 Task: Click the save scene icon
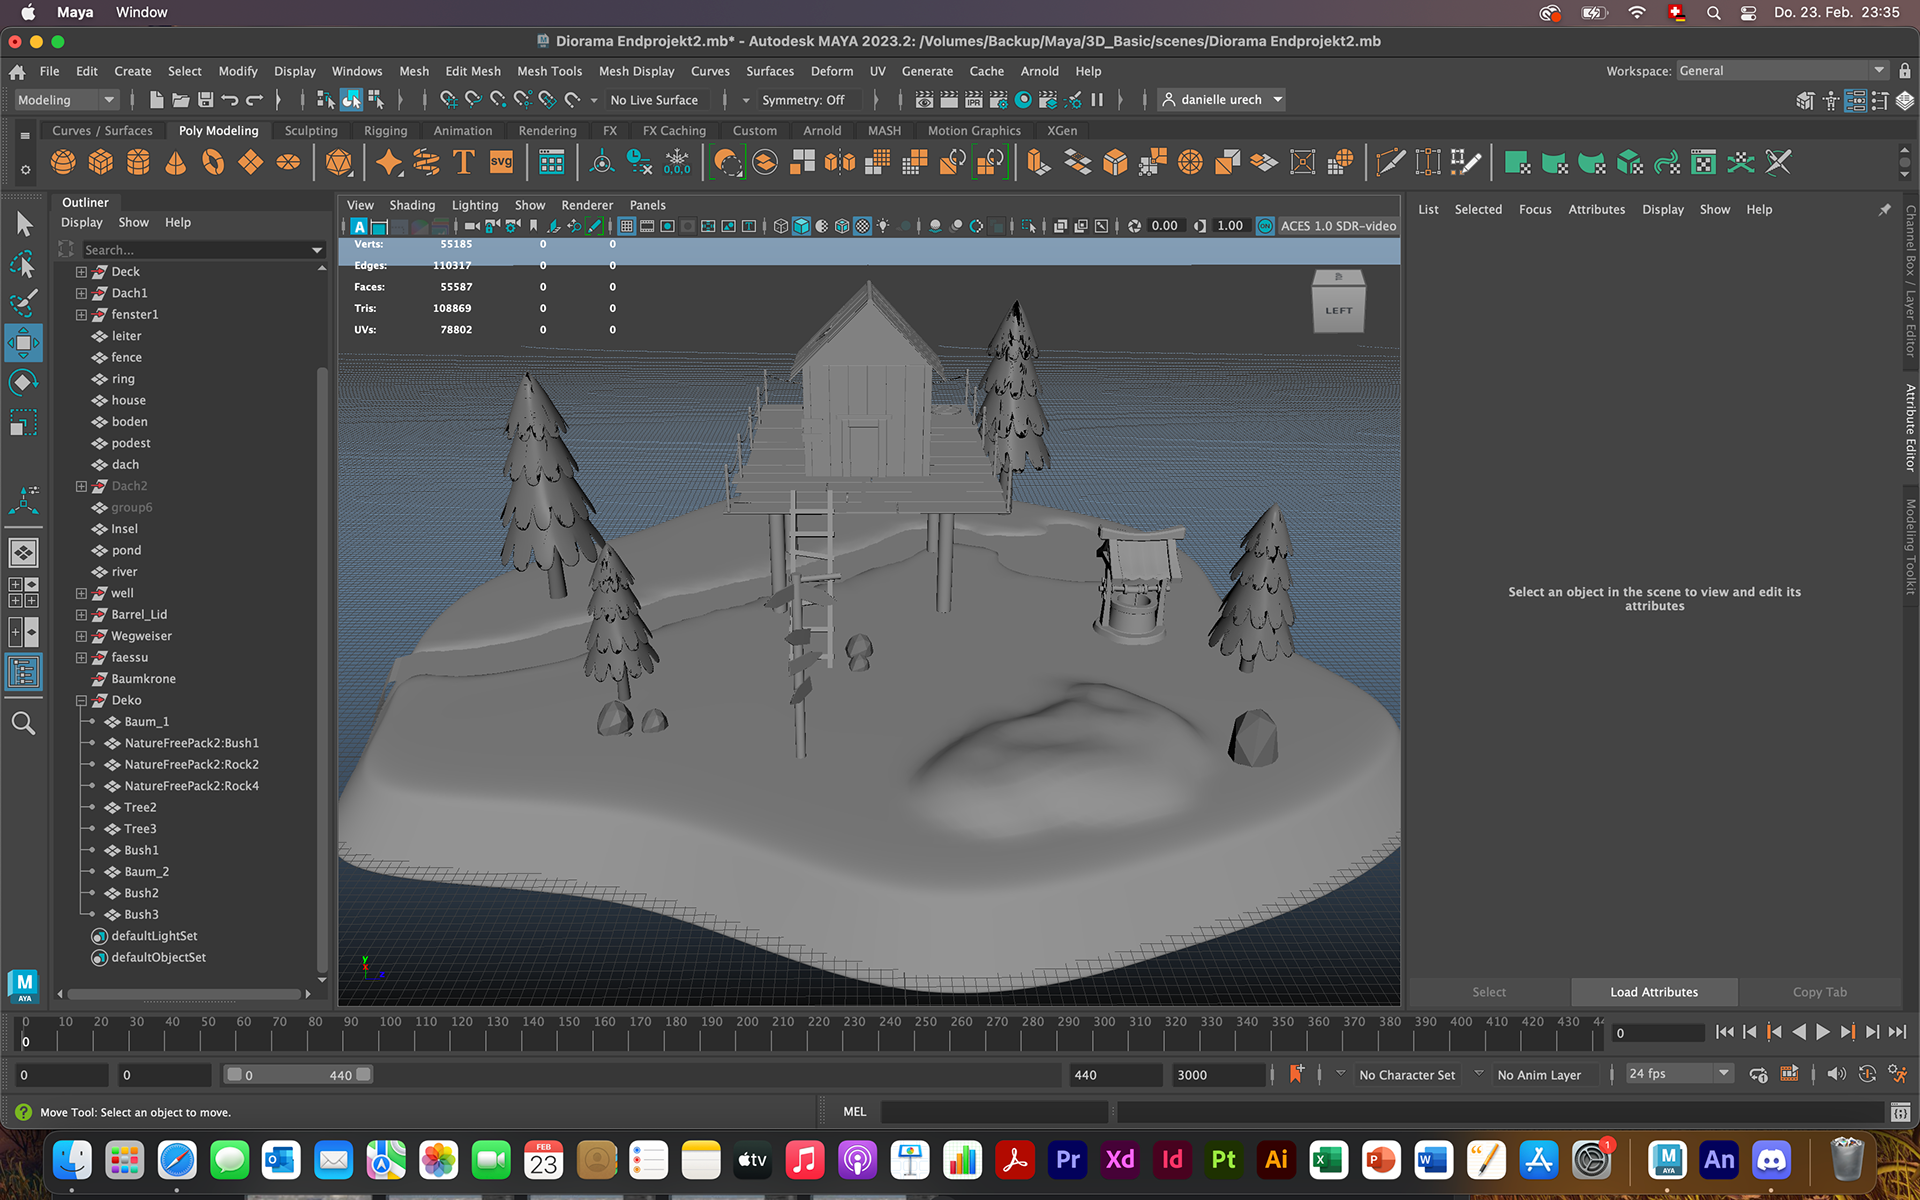(x=205, y=100)
